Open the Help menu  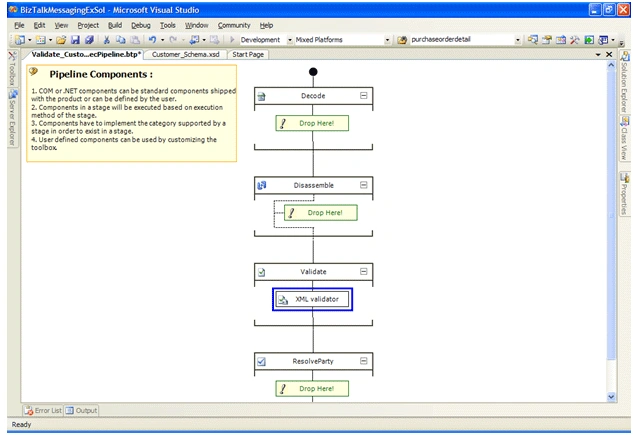click(266, 25)
